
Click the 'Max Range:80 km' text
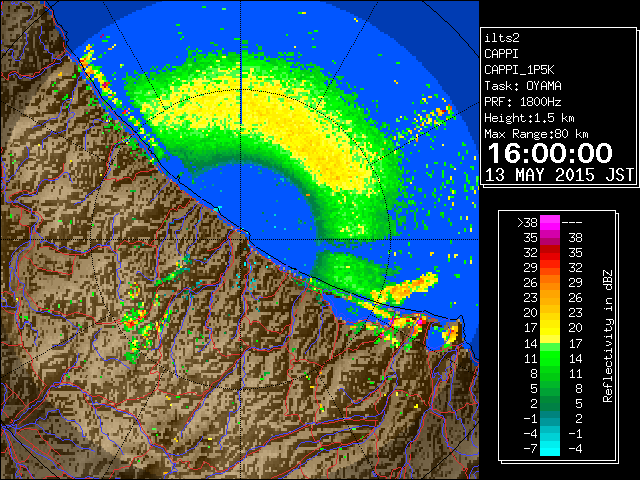click(x=536, y=134)
